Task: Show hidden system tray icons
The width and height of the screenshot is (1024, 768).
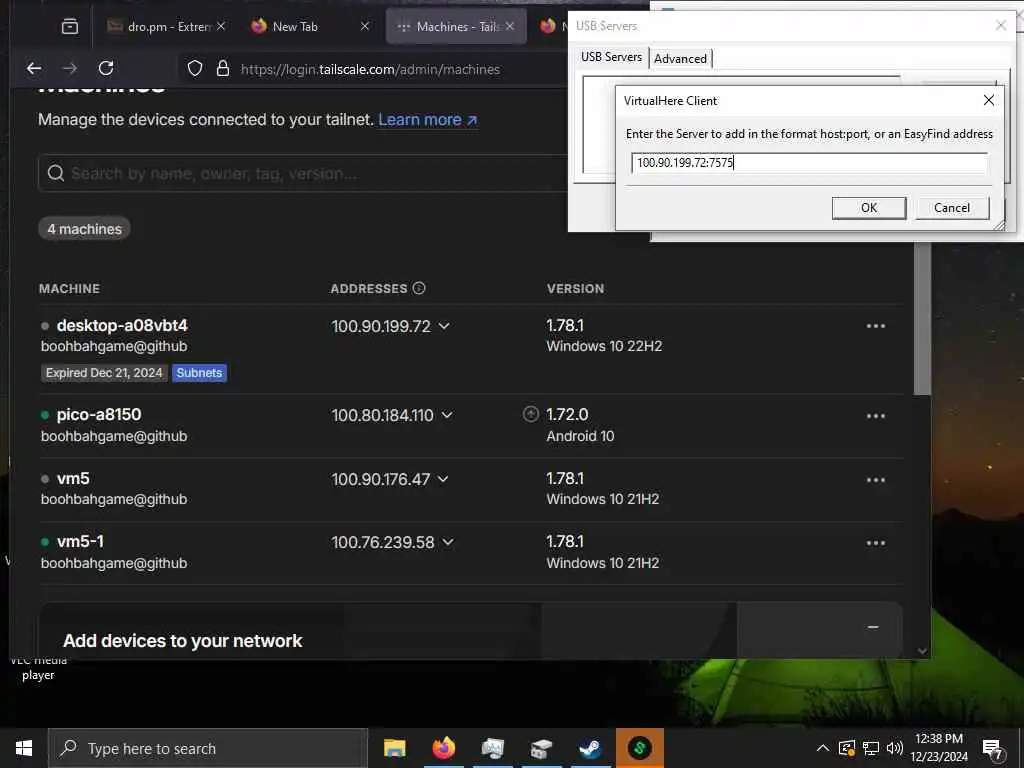Action: click(823, 748)
